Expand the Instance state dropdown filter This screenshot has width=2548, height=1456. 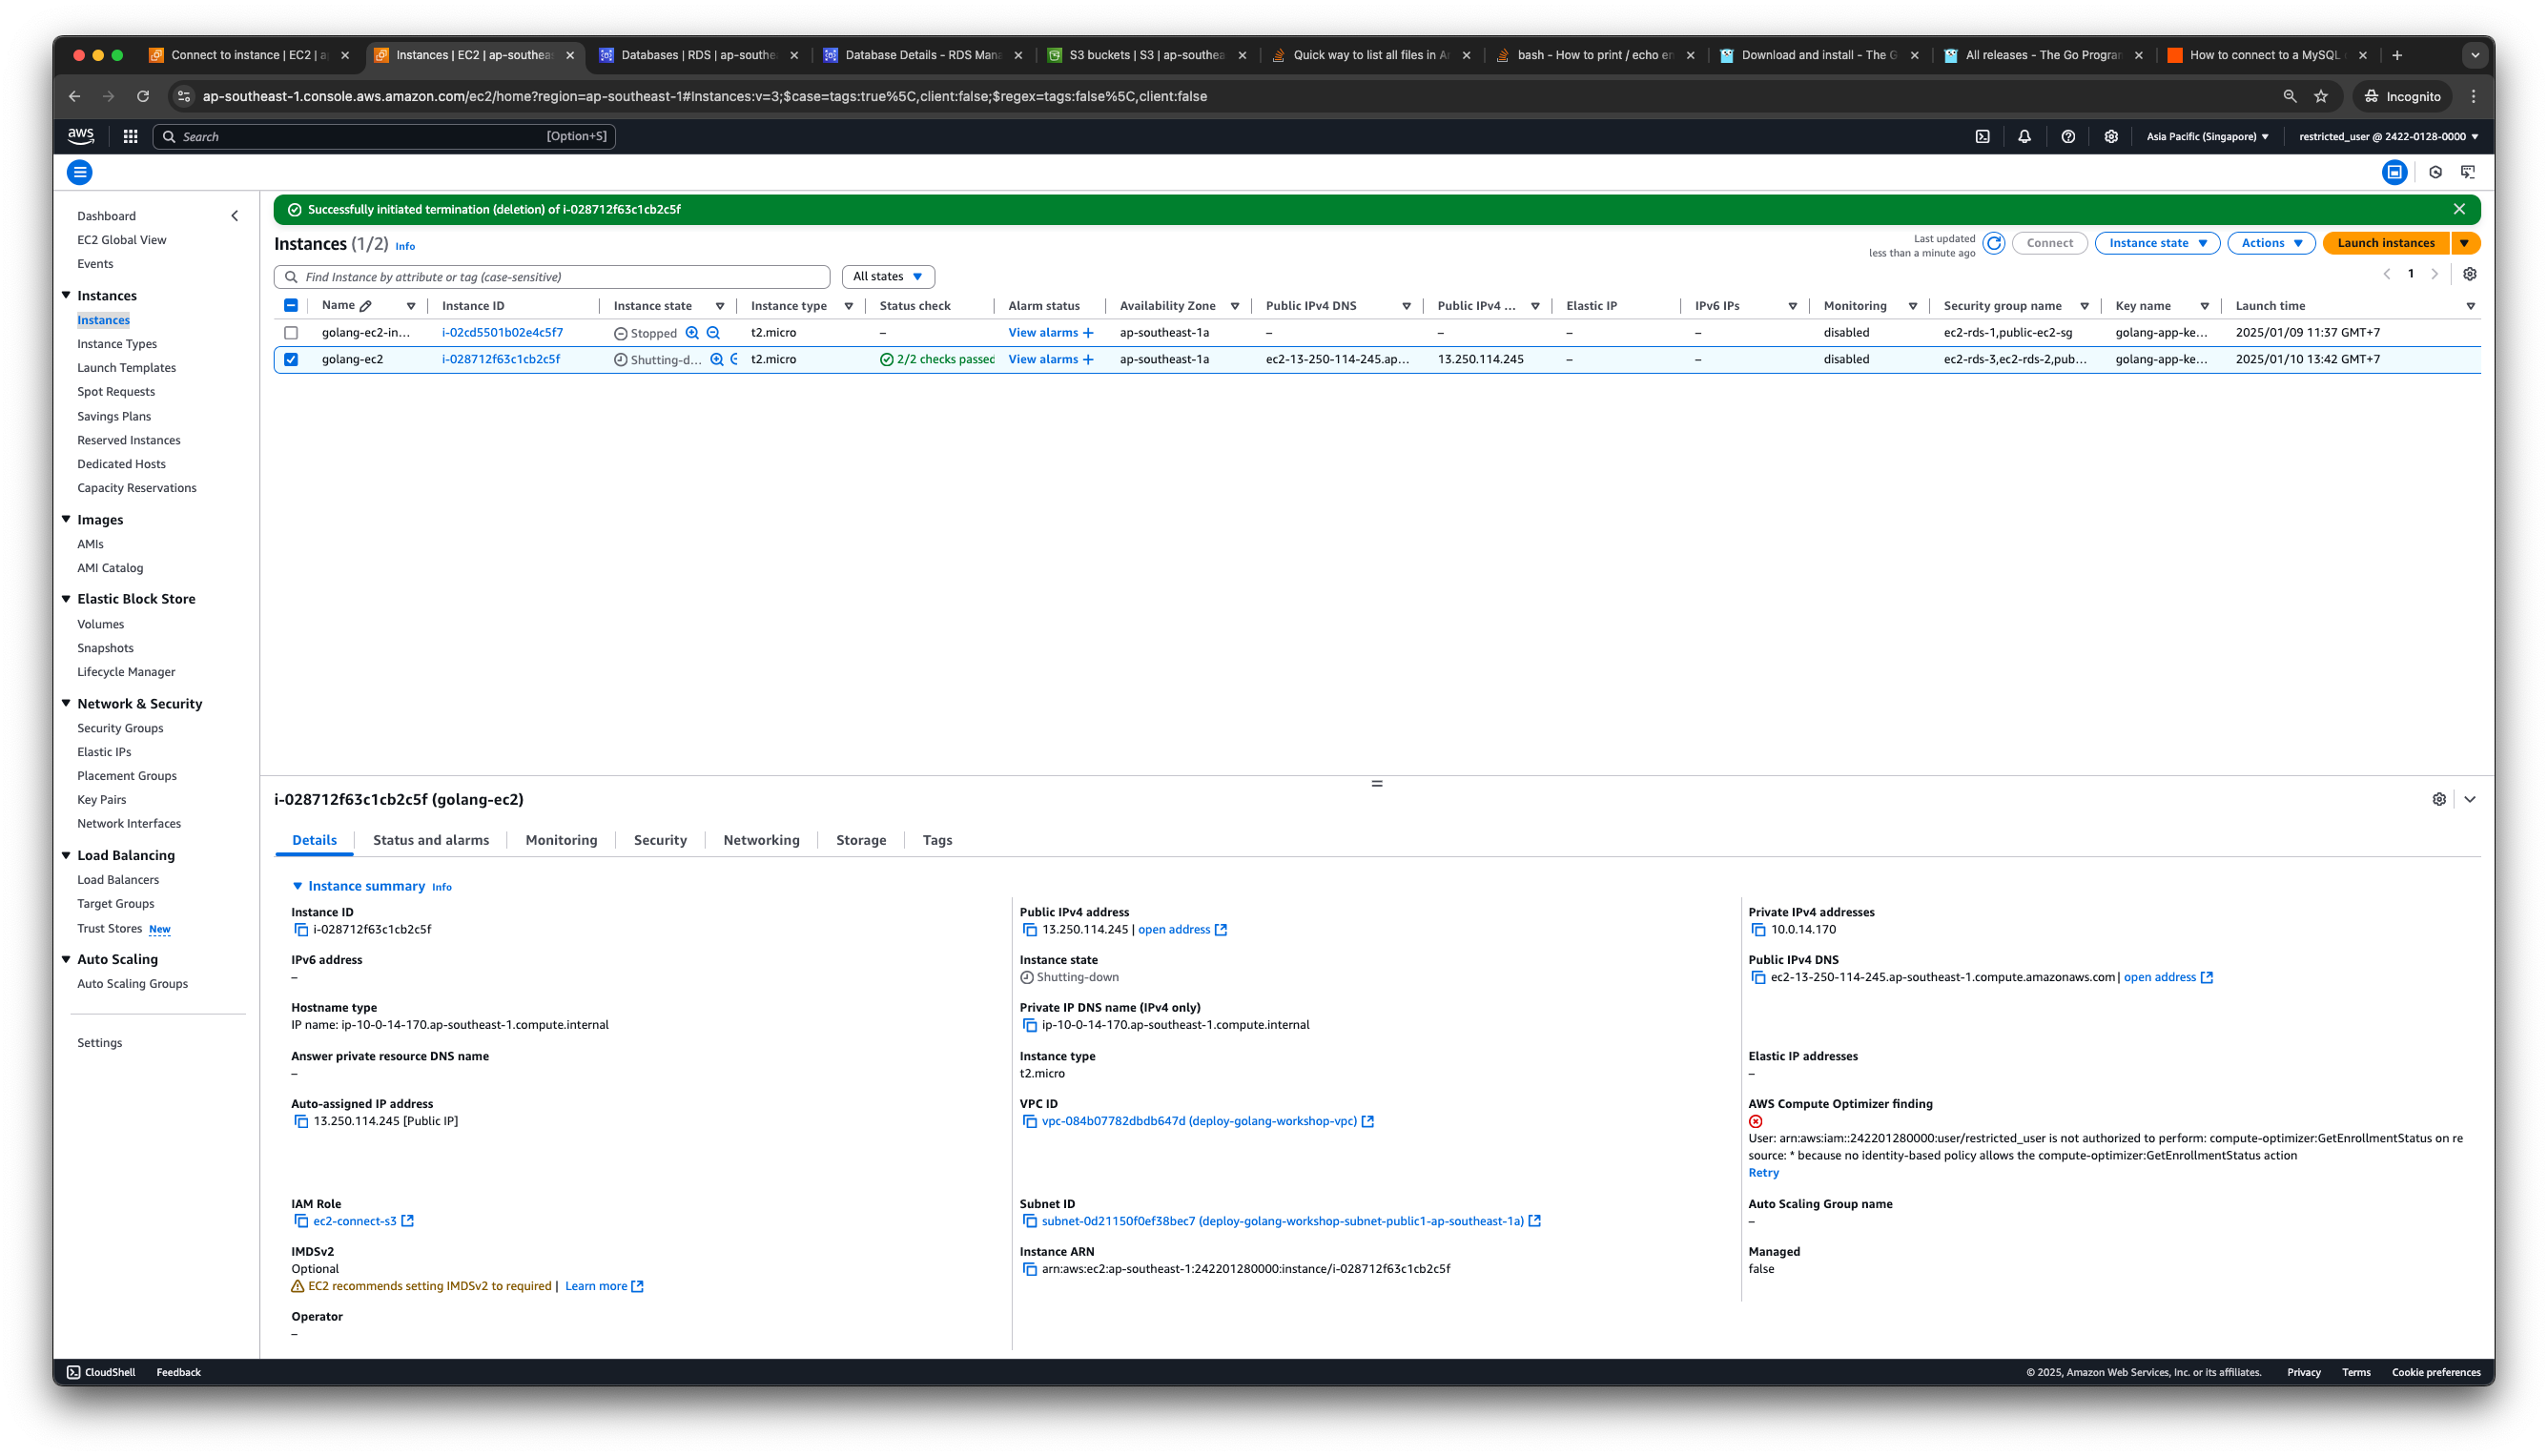[x=887, y=277]
